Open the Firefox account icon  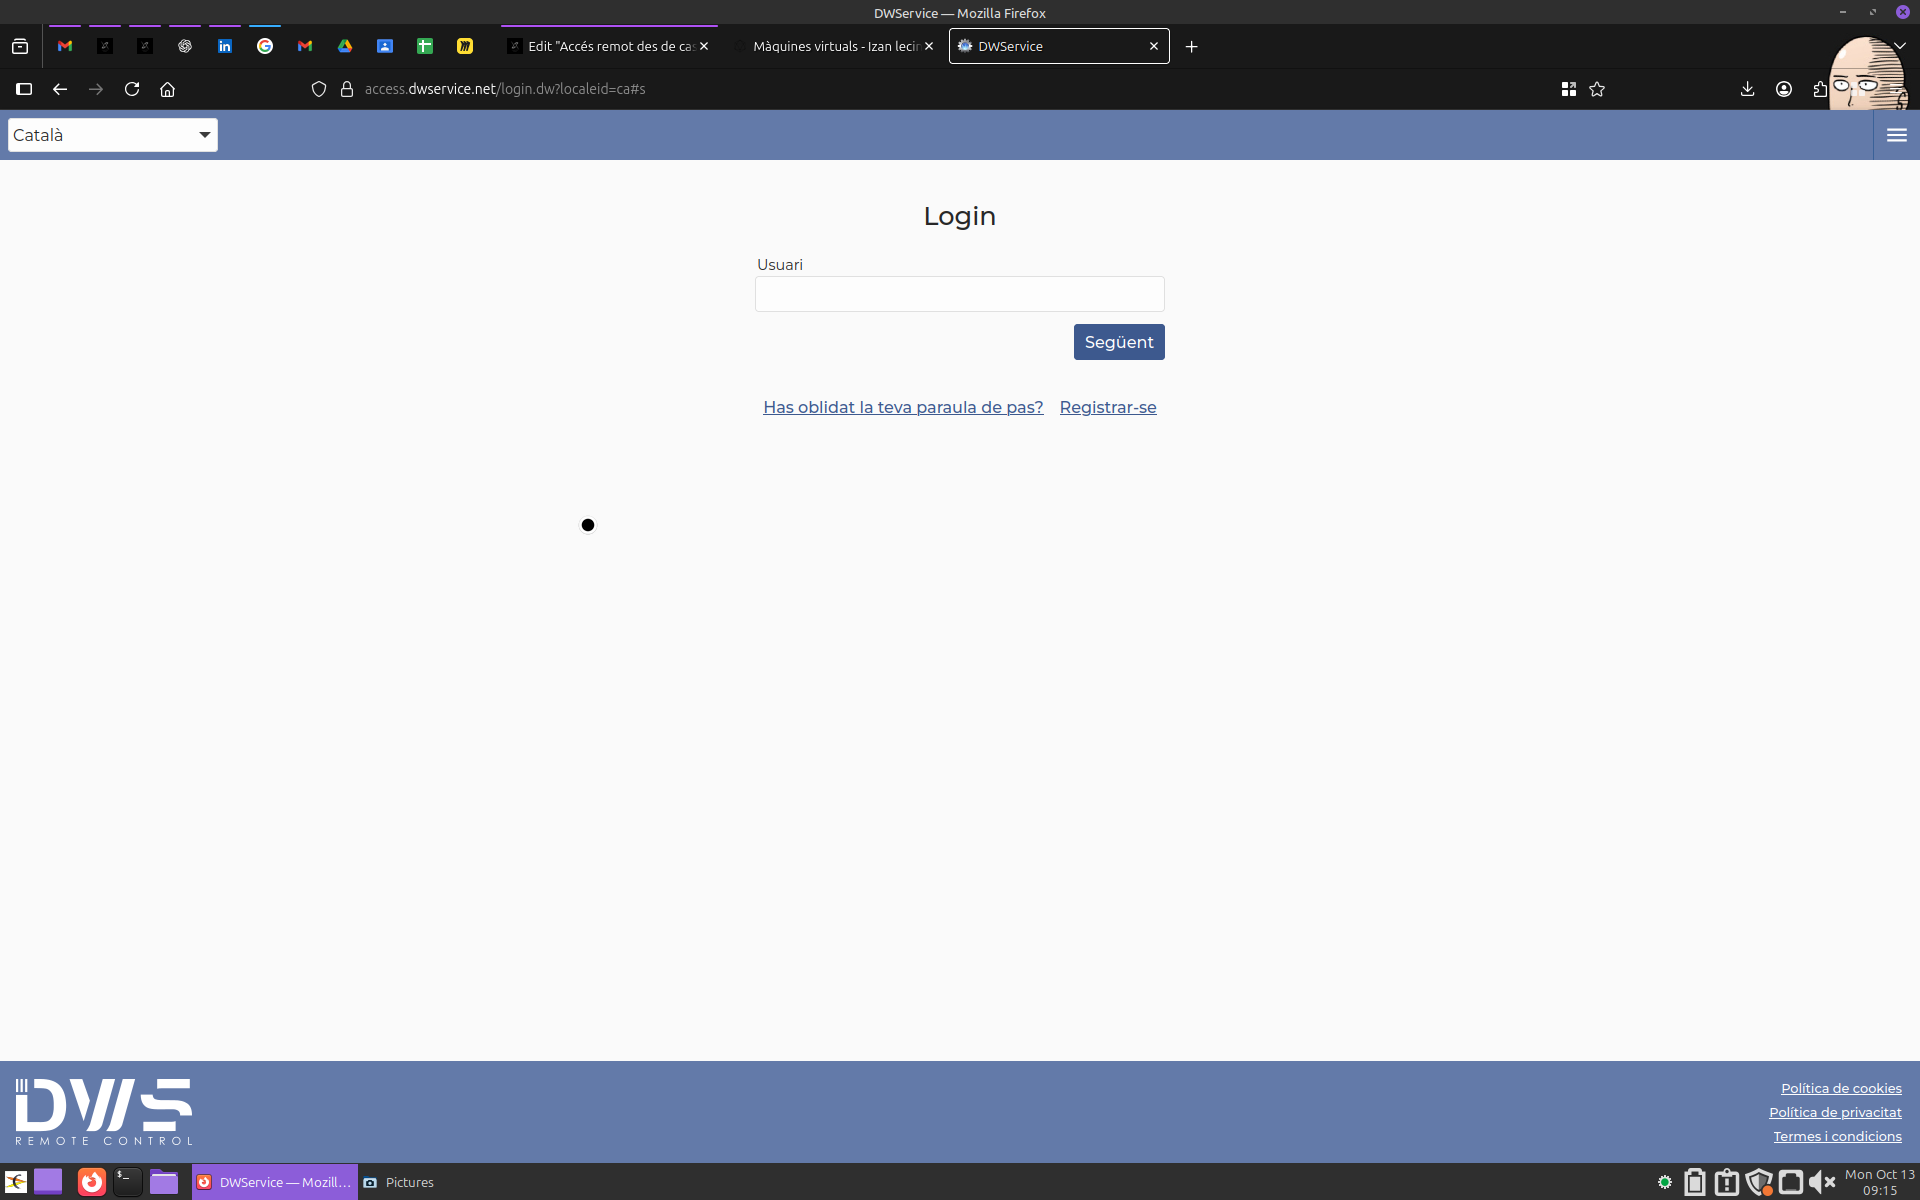[x=1783, y=89]
